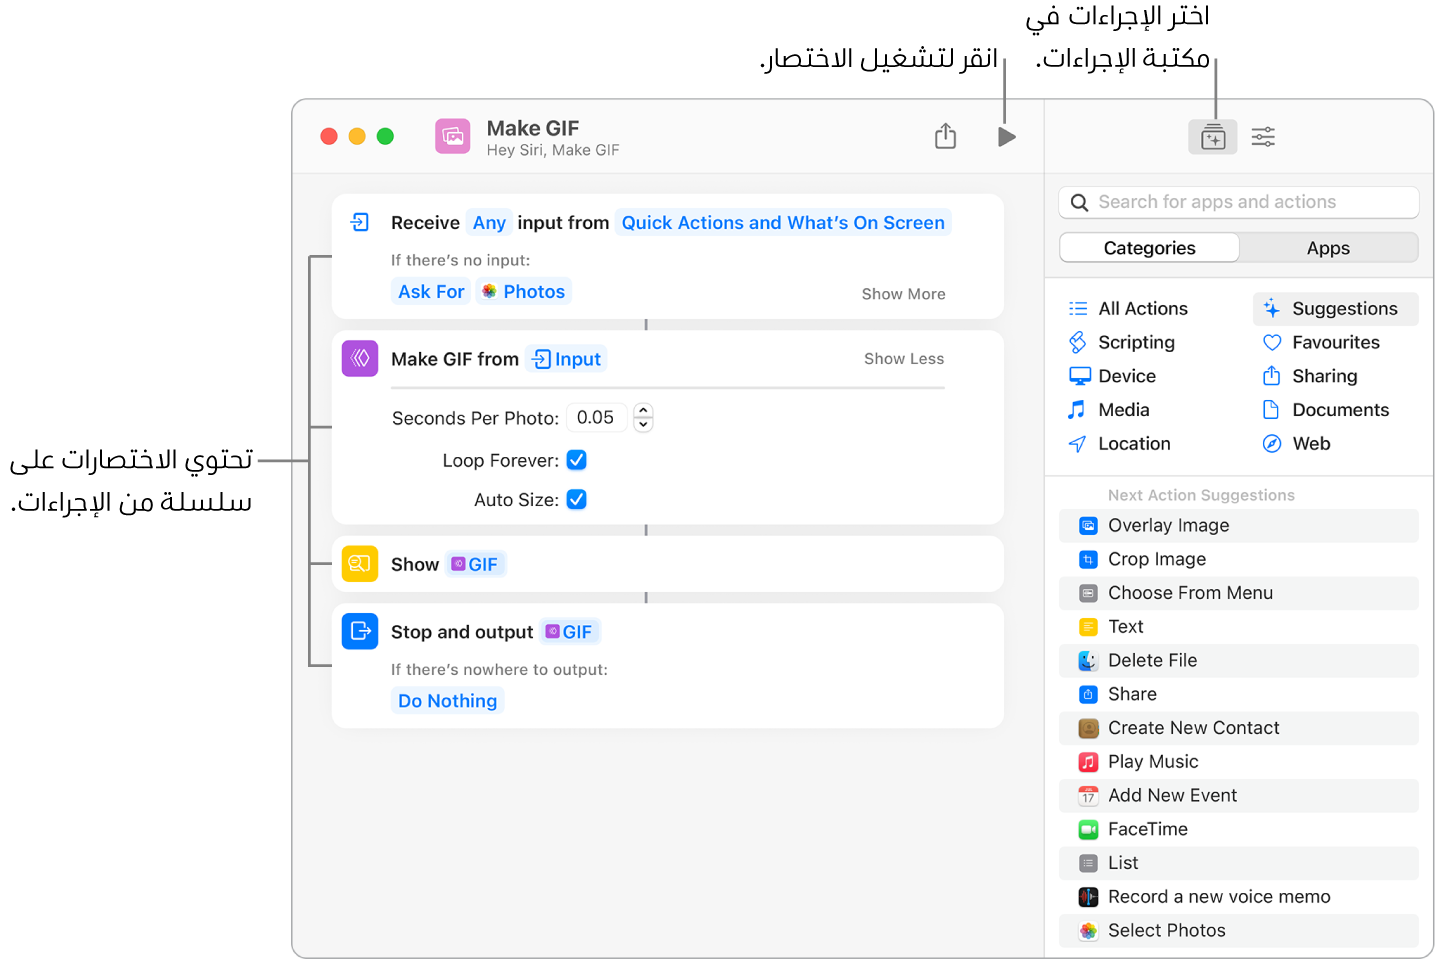
Task: Increase Seconds Per Photo with the stepper
Action: [x=643, y=412]
